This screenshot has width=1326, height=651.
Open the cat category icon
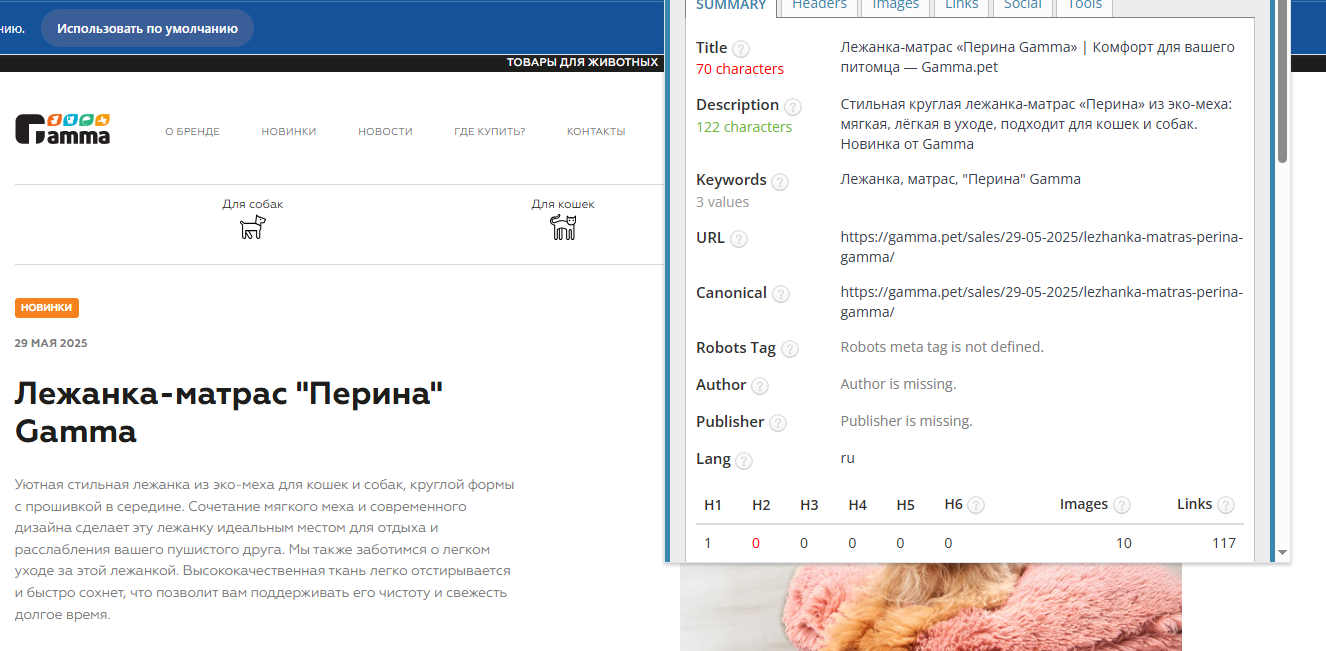pos(564,227)
